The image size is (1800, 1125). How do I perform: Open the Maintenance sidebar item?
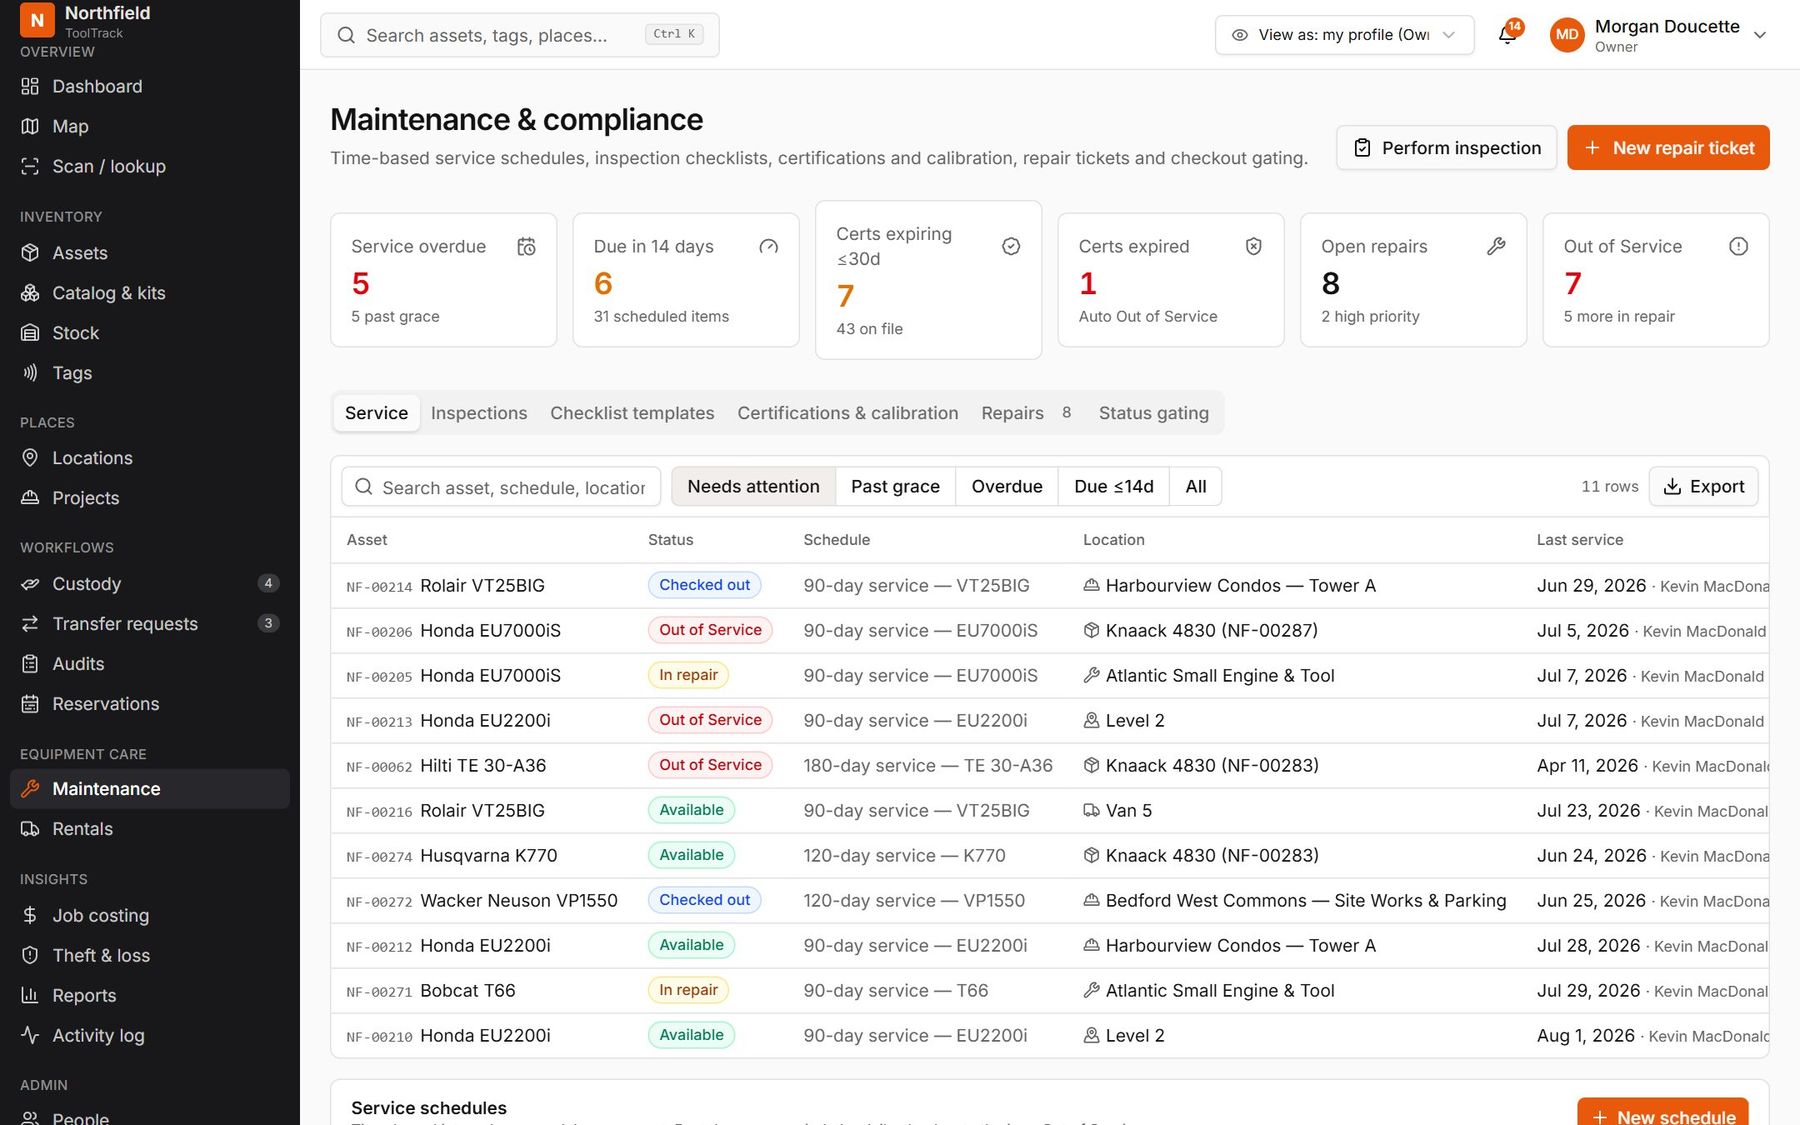pos(150,789)
